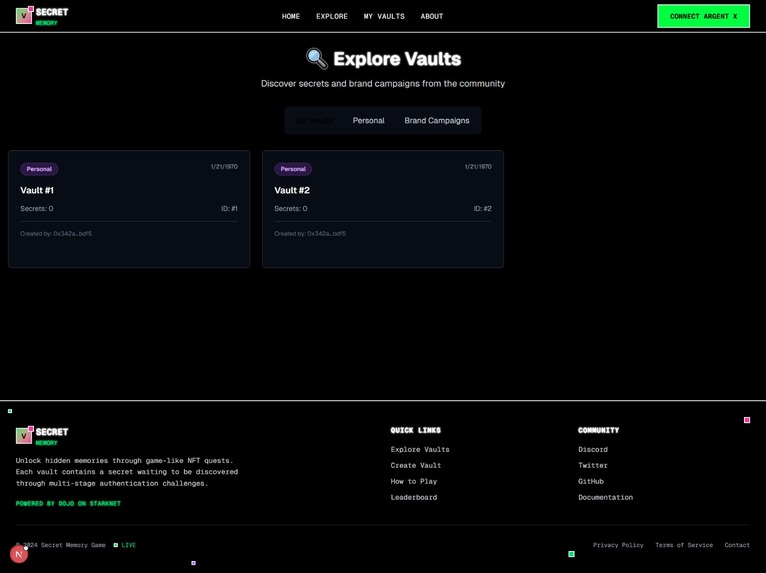Click the 'Secrets: 0' text on Vault #1
Viewport: 766px width, 573px height.
37,209
